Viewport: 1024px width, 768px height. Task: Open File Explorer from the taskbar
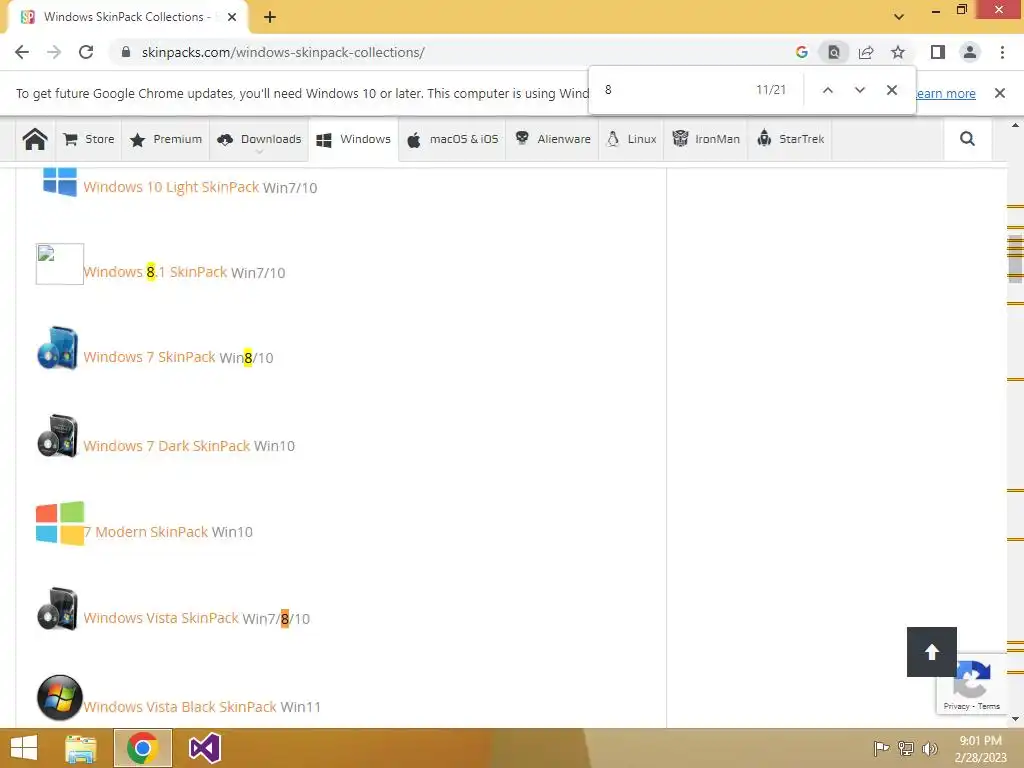81,748
